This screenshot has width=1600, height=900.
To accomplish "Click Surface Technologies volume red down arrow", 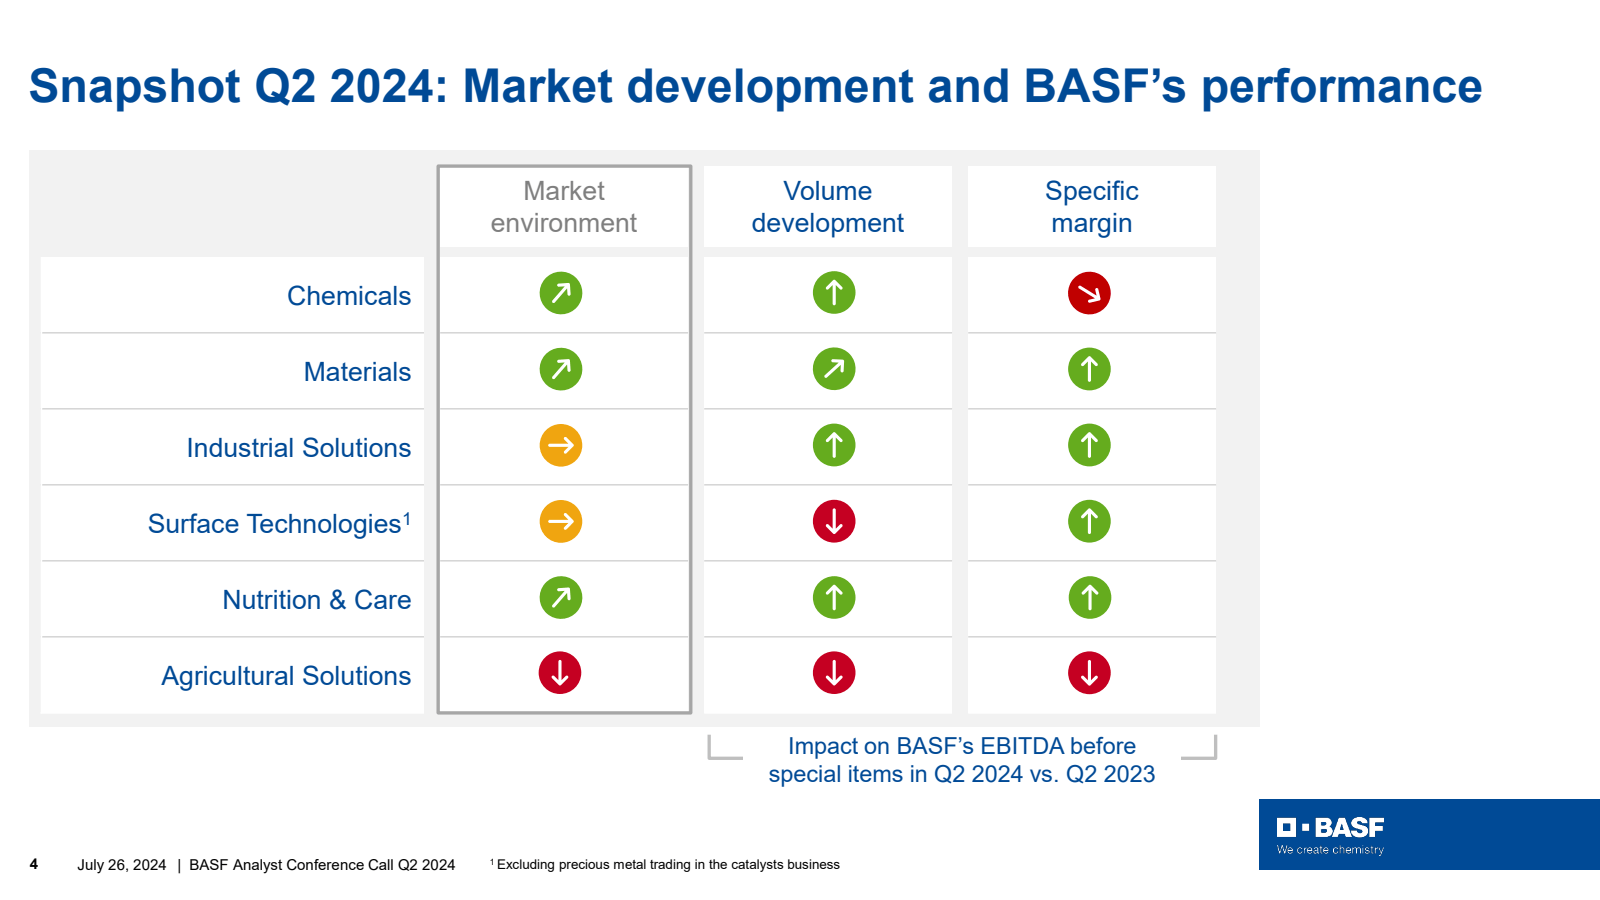I will tap(834, 521).
